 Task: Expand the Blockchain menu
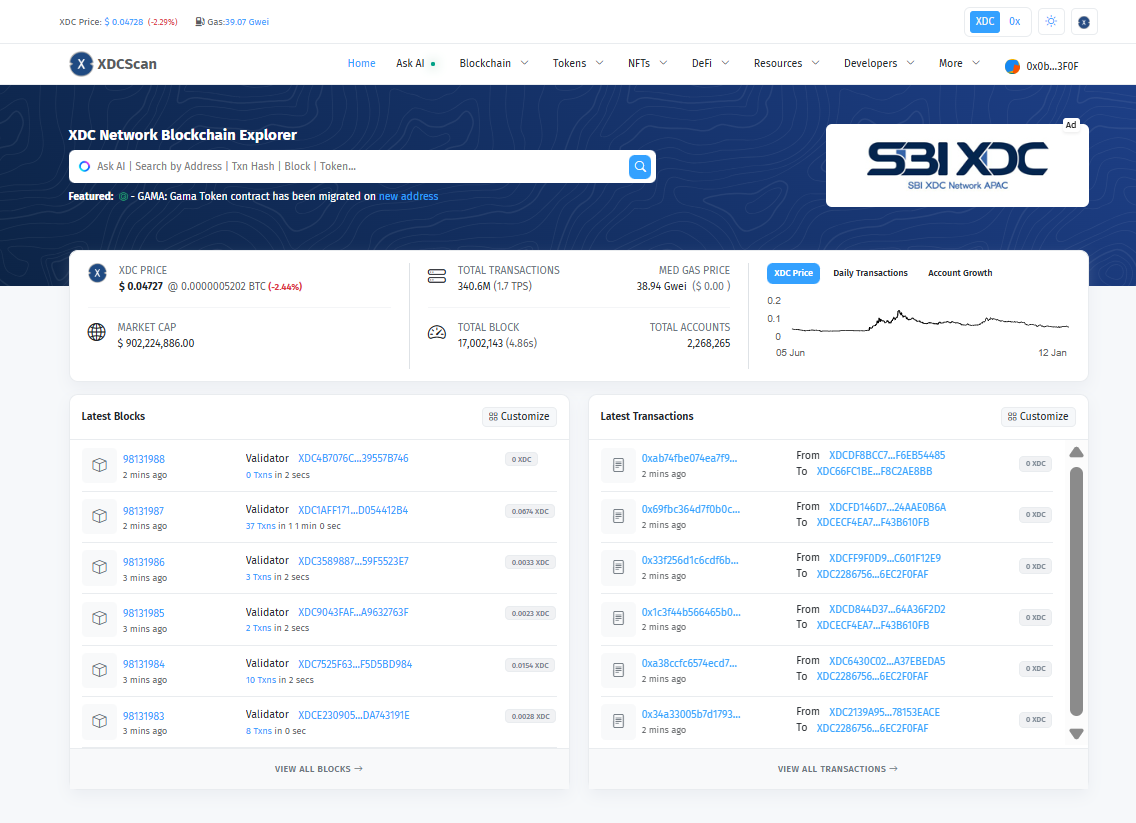(493, 64)
